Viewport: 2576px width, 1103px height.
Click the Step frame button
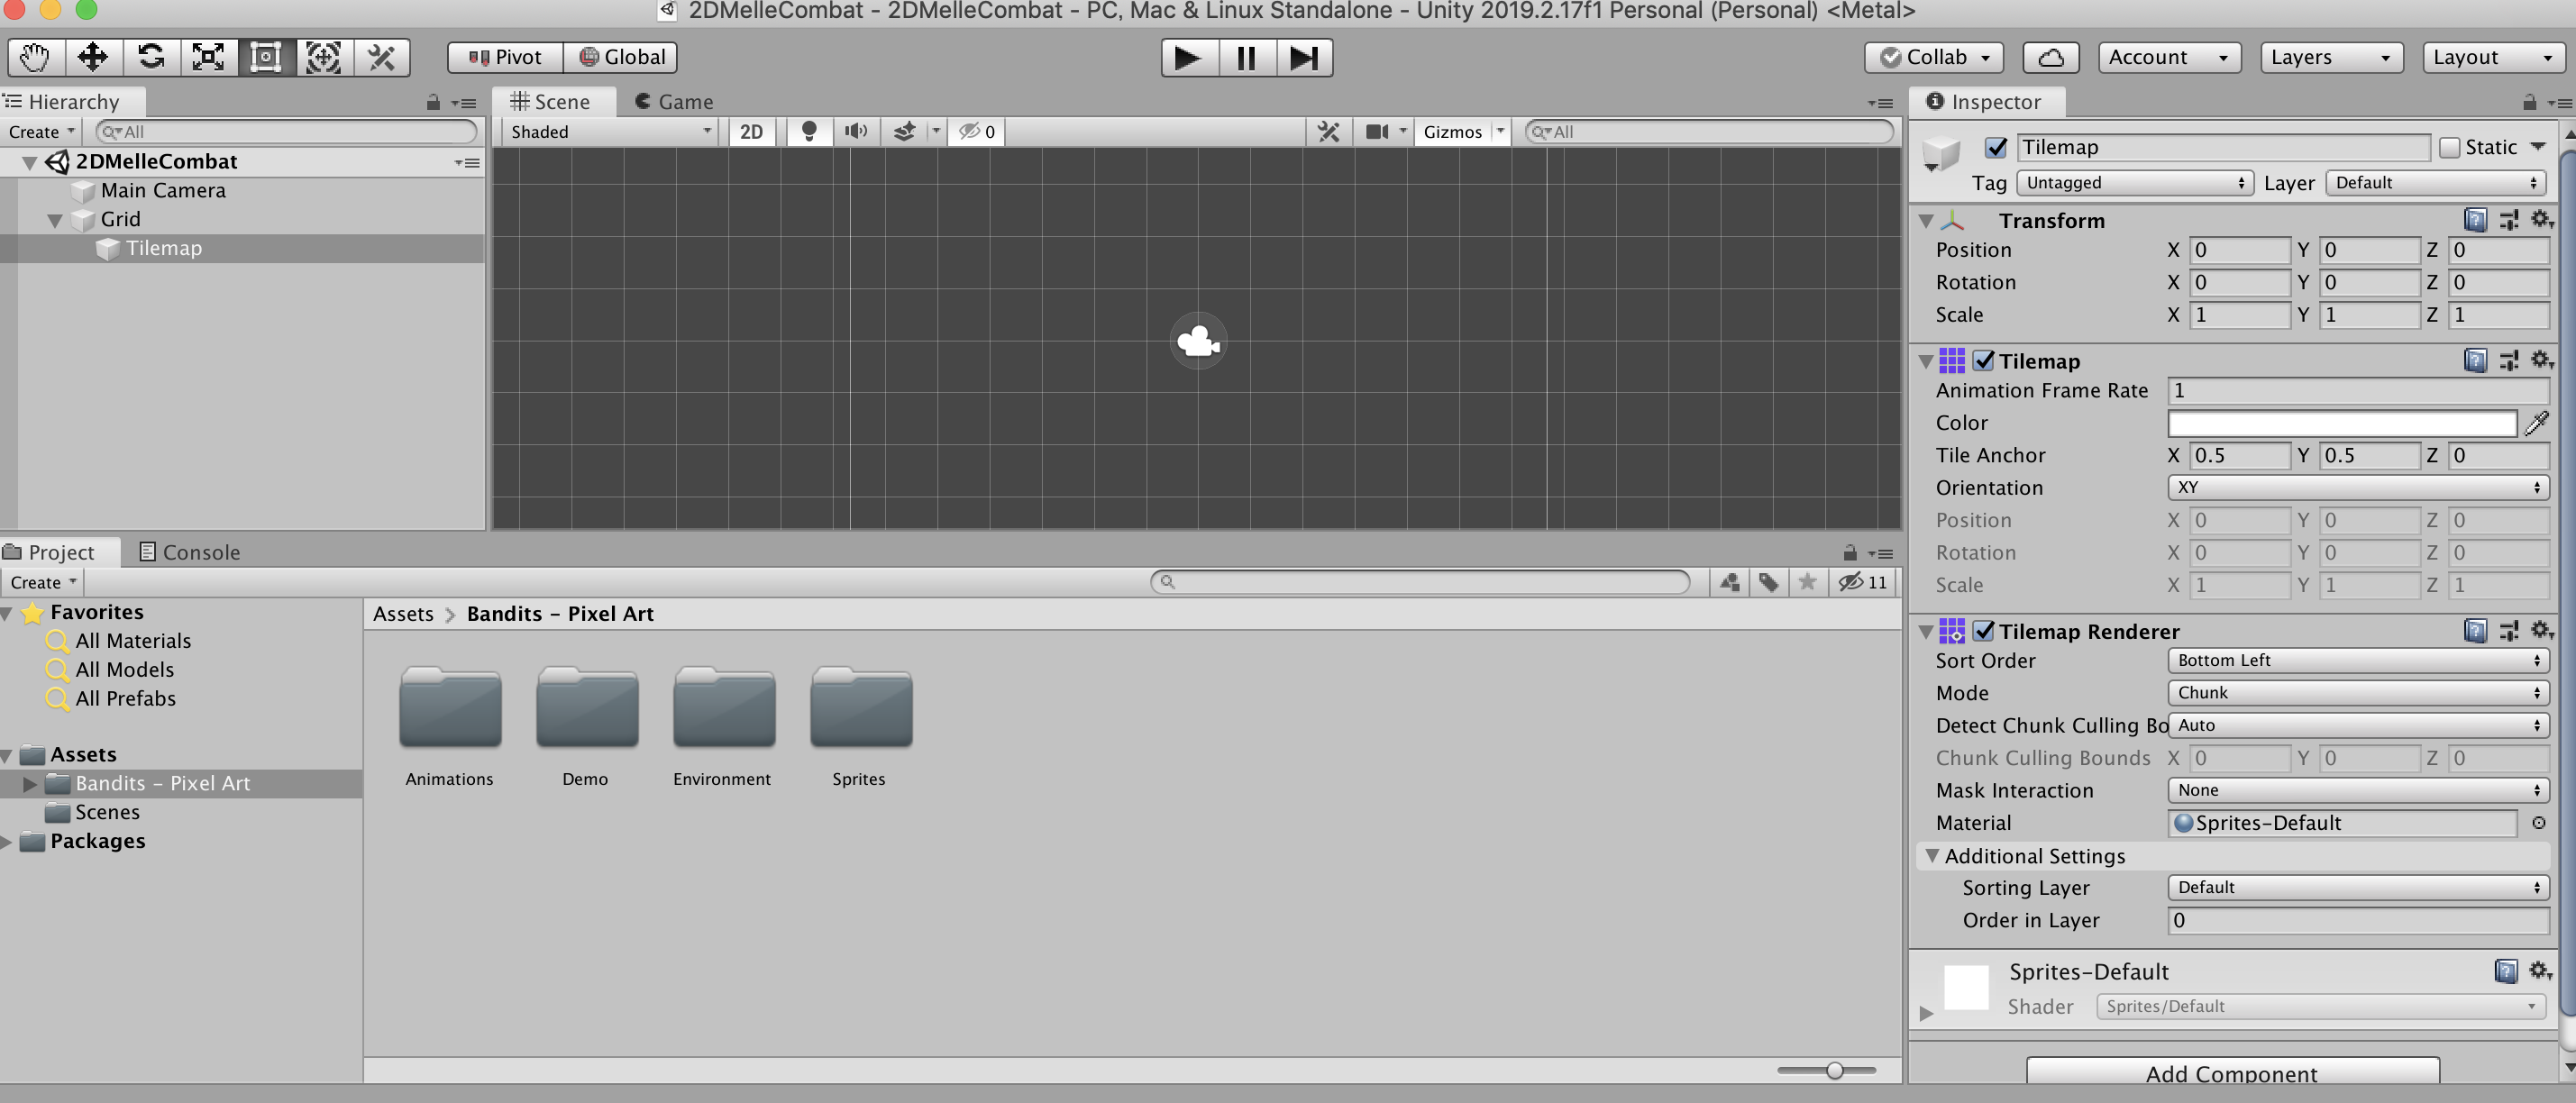tap(1304, 58)
